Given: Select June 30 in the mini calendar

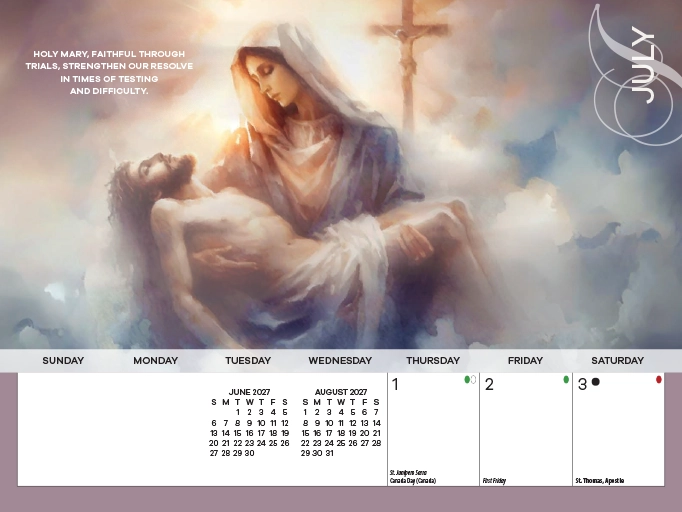Looking at the screenshot, I should pyautogui.click(x=249, y=453).
